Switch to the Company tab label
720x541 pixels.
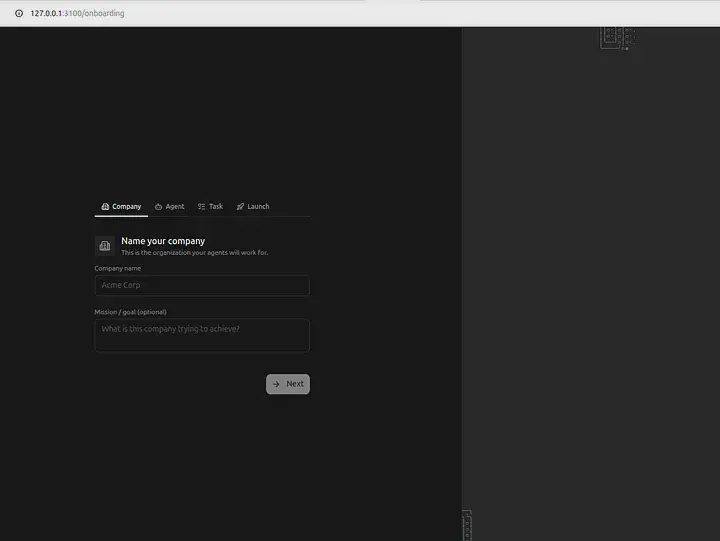(x=127, y=207)
